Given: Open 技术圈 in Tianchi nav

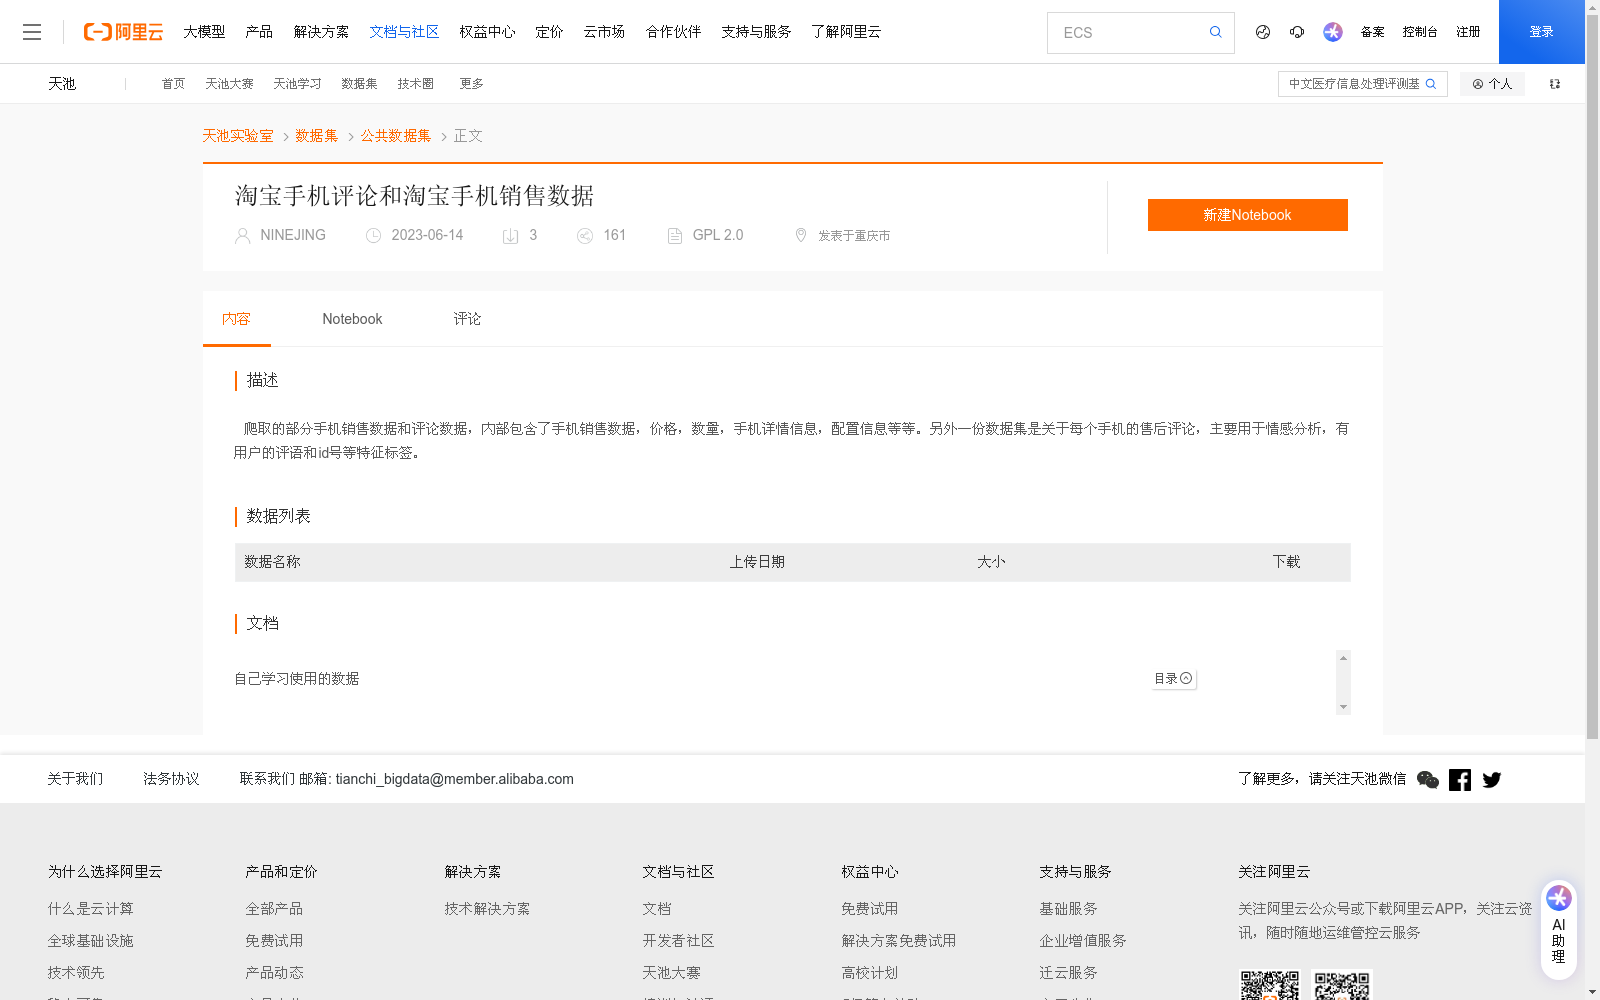Looking at the screenshot, I should click(415, 84).
